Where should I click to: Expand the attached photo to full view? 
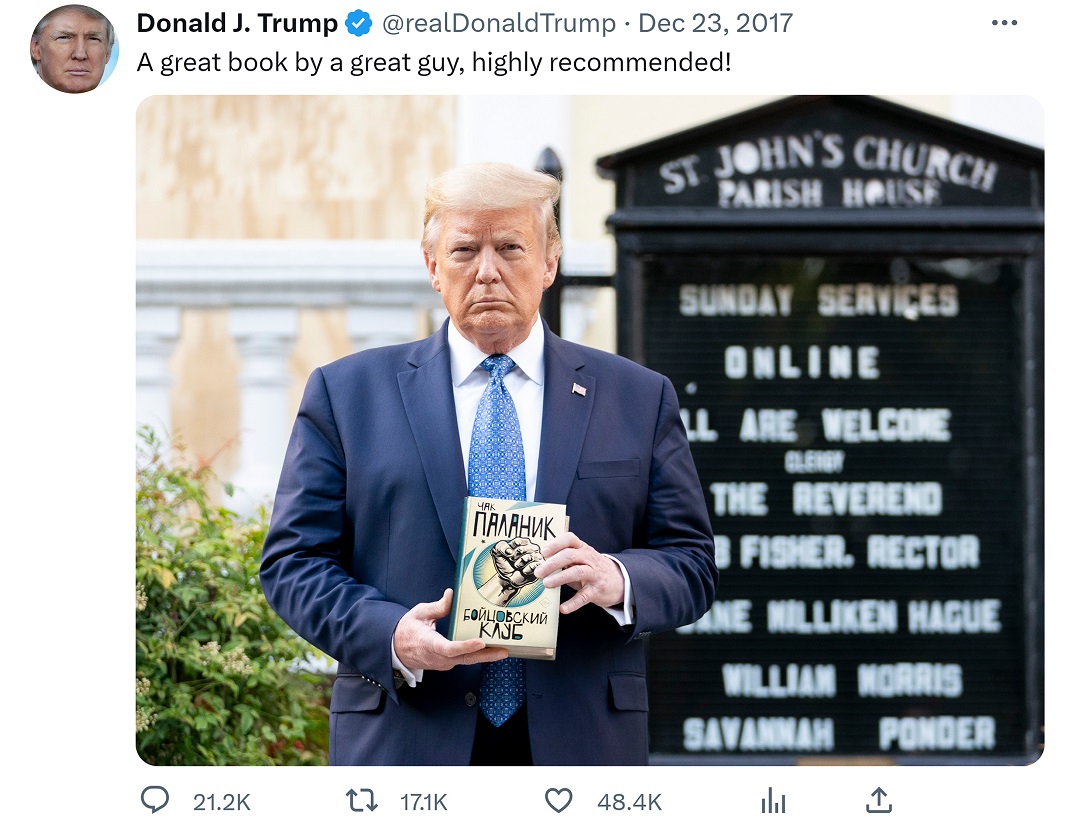pyautogui.click(x=589, y=430)
